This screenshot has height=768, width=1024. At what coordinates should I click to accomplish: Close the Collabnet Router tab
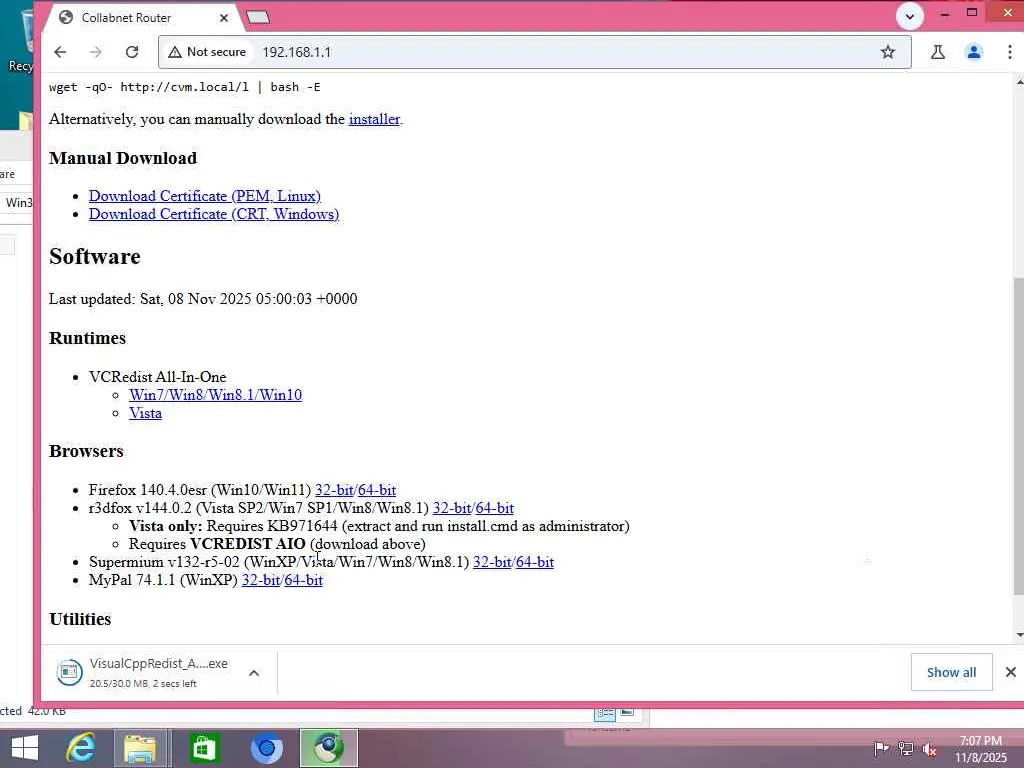tap(224, 18)
